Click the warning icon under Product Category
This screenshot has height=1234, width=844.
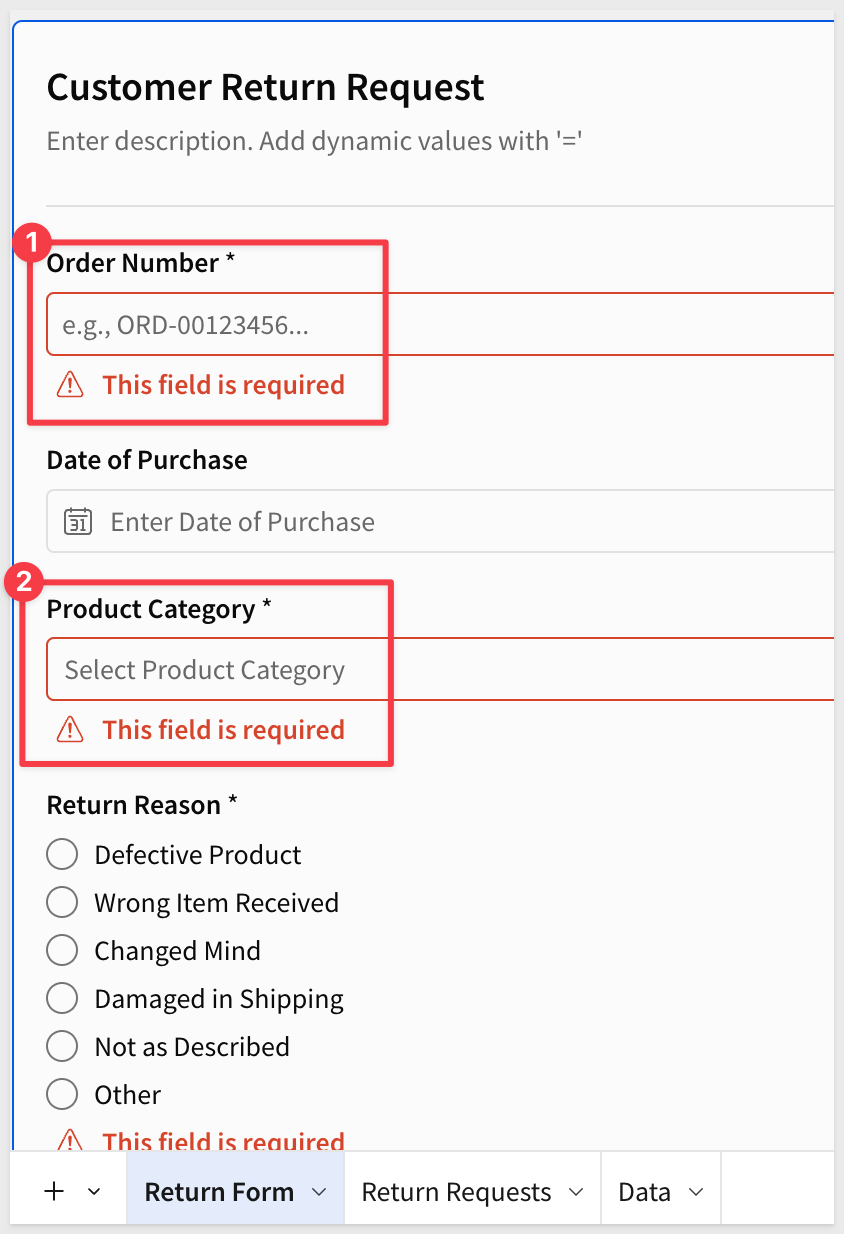70,730
